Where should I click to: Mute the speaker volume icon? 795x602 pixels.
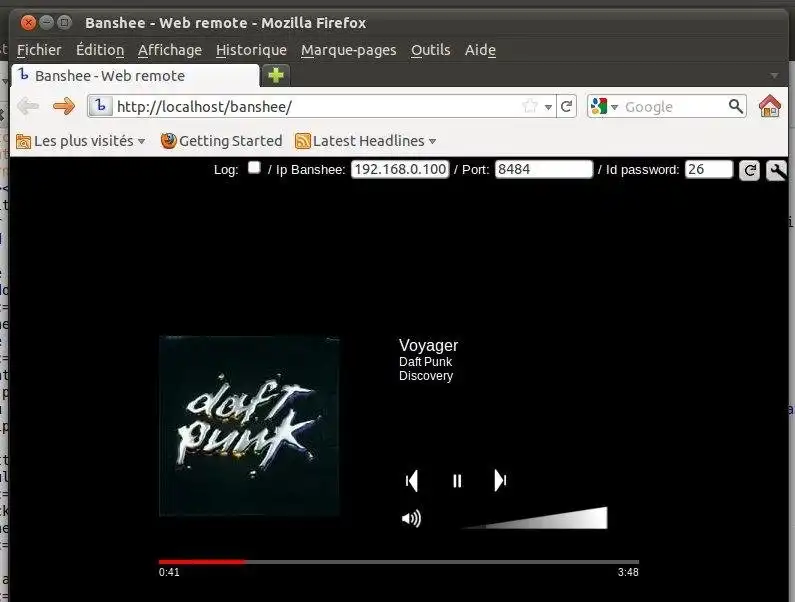[x=411, y=518]
